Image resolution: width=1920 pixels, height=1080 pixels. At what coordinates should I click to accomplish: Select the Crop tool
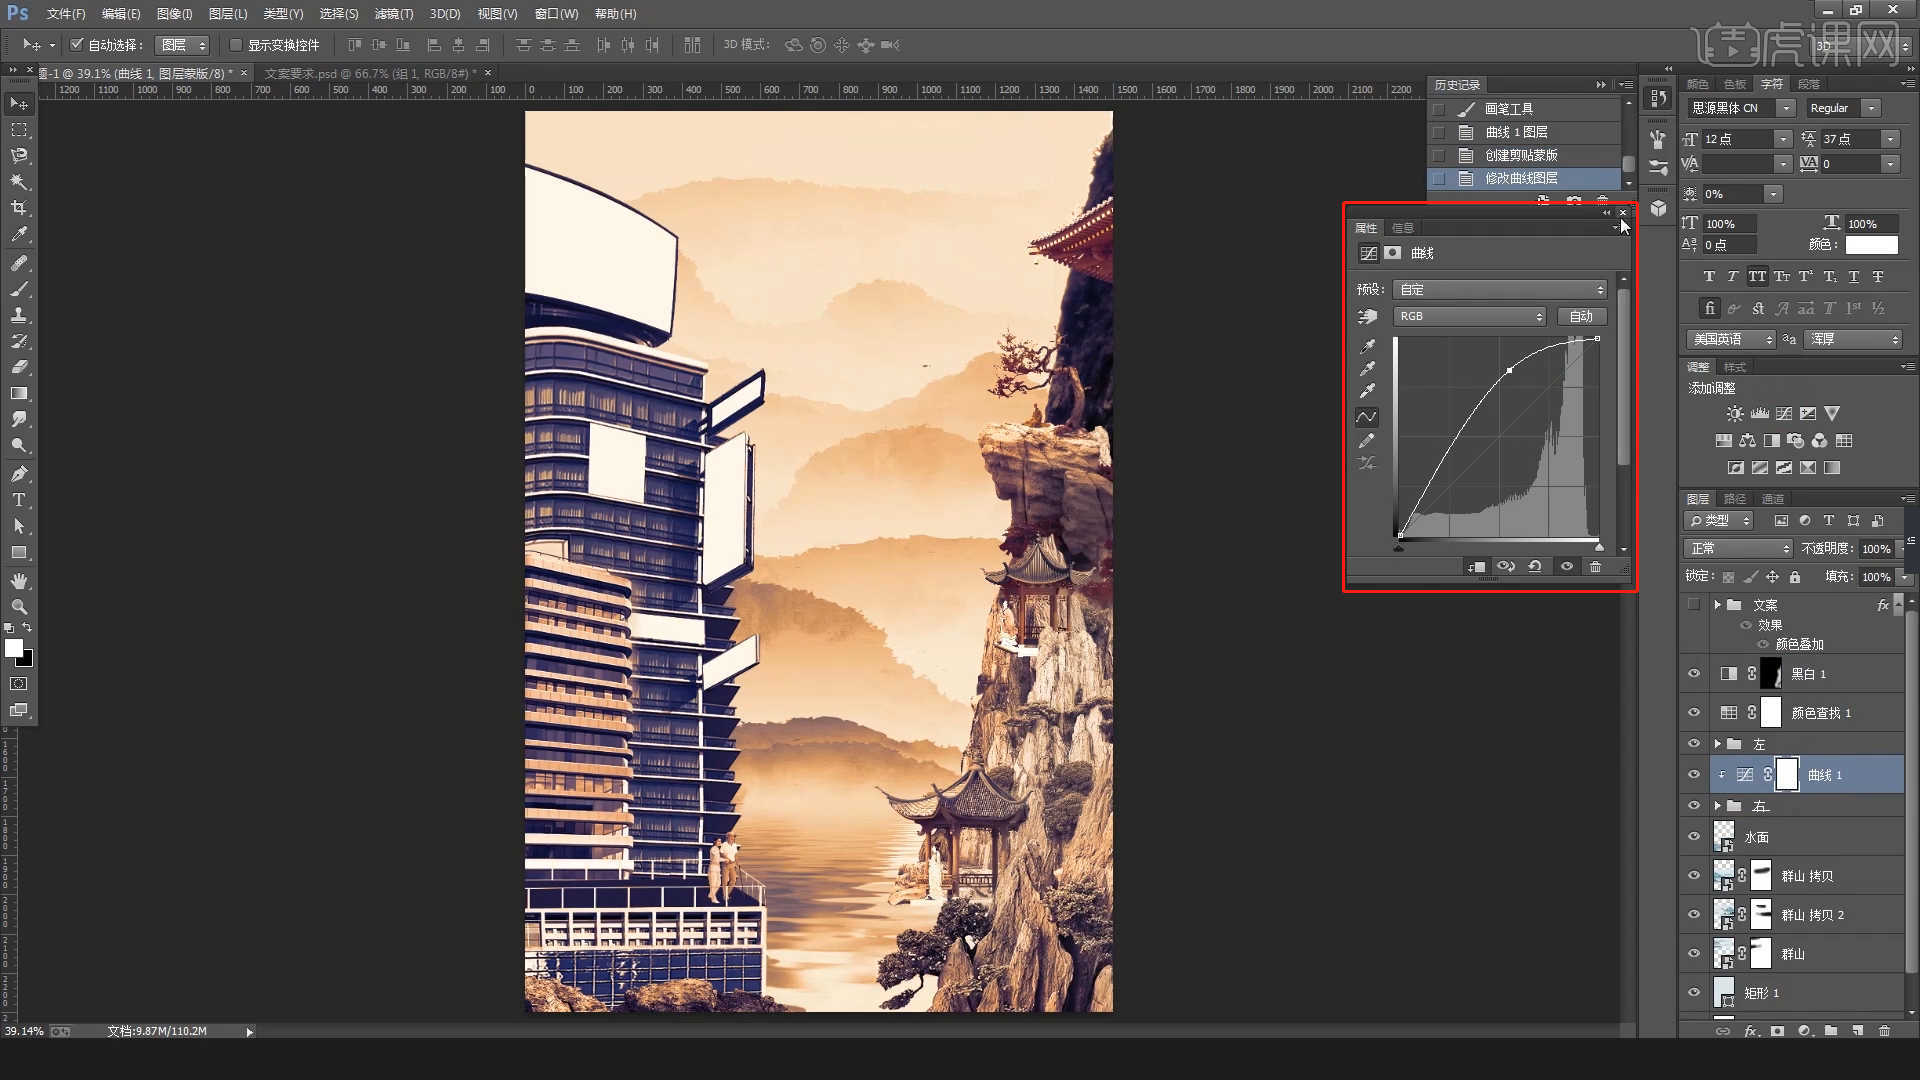19,208
